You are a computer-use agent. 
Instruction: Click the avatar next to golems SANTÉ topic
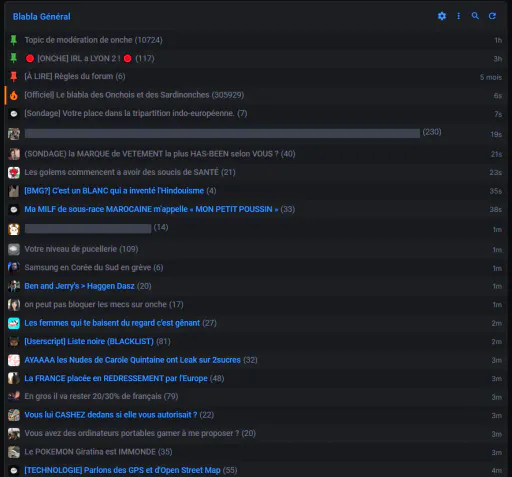(14, 172)
